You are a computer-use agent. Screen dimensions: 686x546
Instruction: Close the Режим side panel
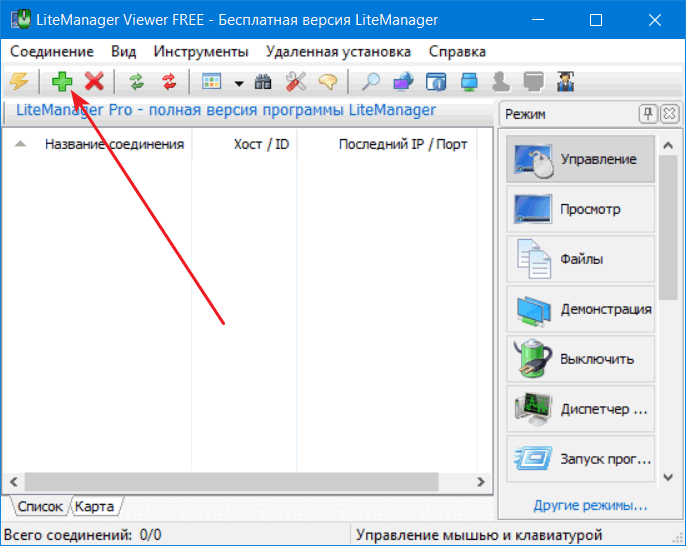pos(669,114)
